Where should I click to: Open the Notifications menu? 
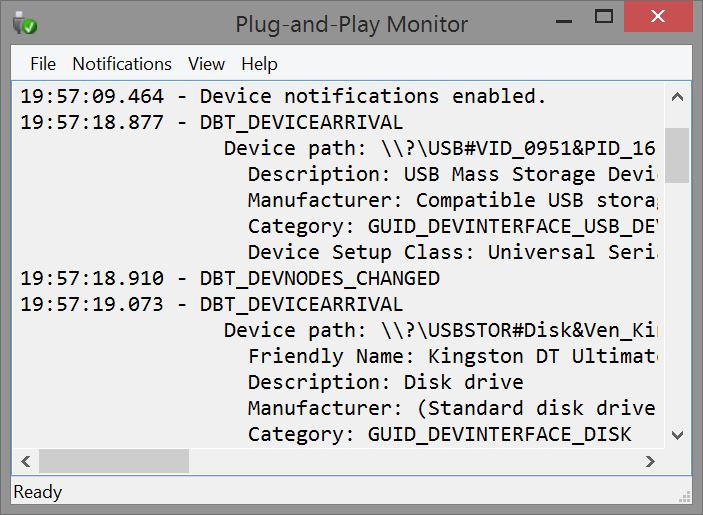122,64
